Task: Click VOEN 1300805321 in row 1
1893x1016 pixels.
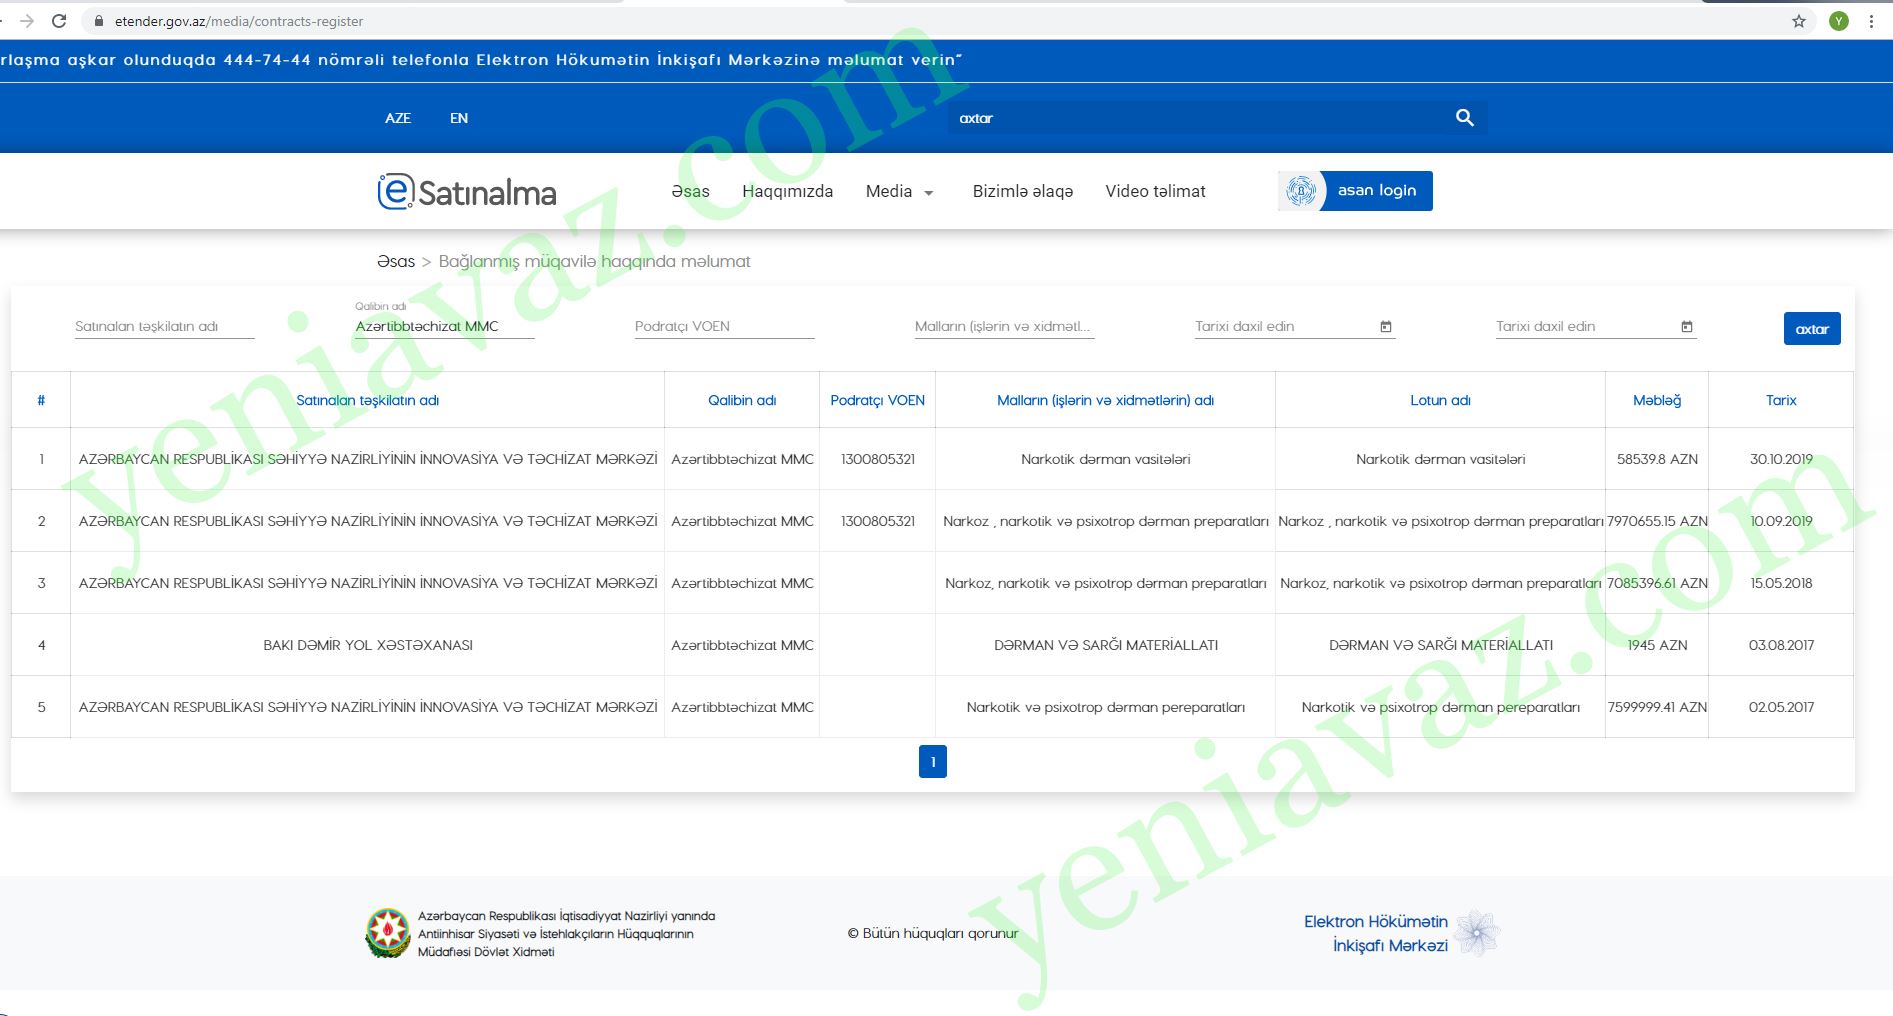Action: (x=878, y=459)
